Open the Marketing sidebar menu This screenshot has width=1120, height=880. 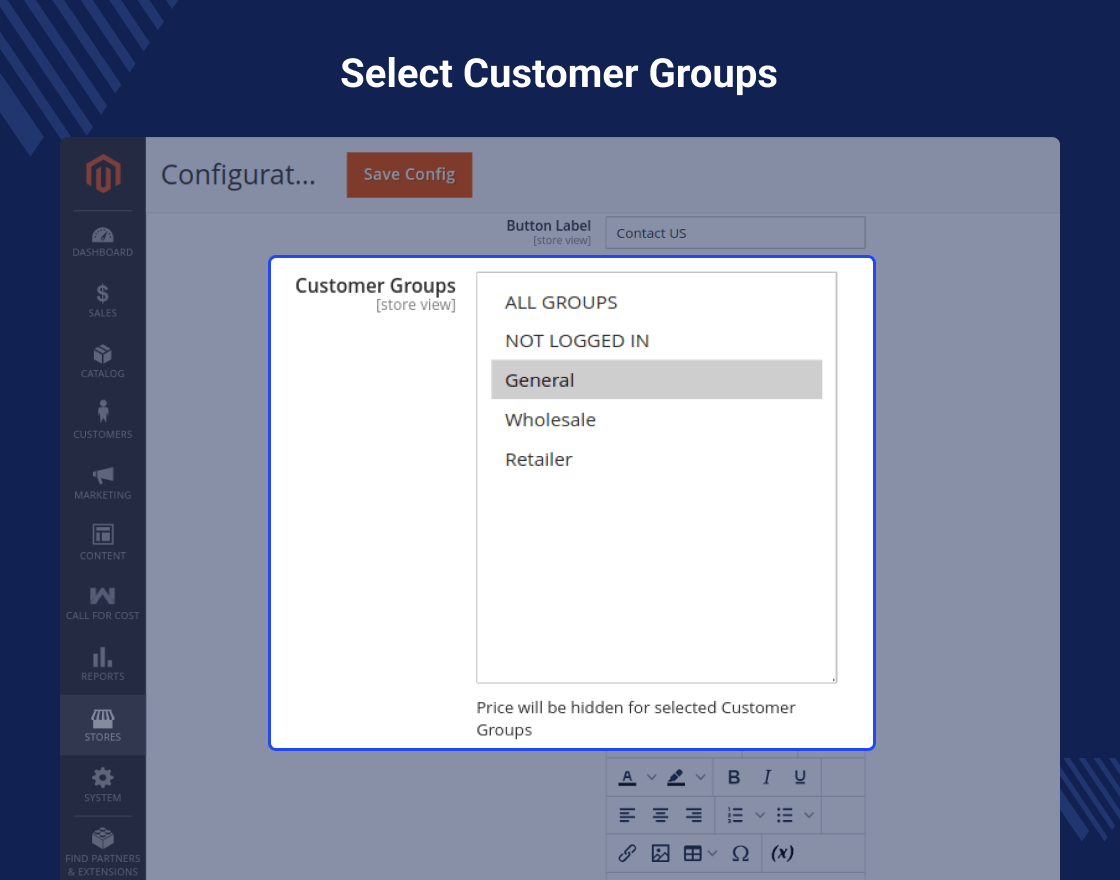click(103, 484)
